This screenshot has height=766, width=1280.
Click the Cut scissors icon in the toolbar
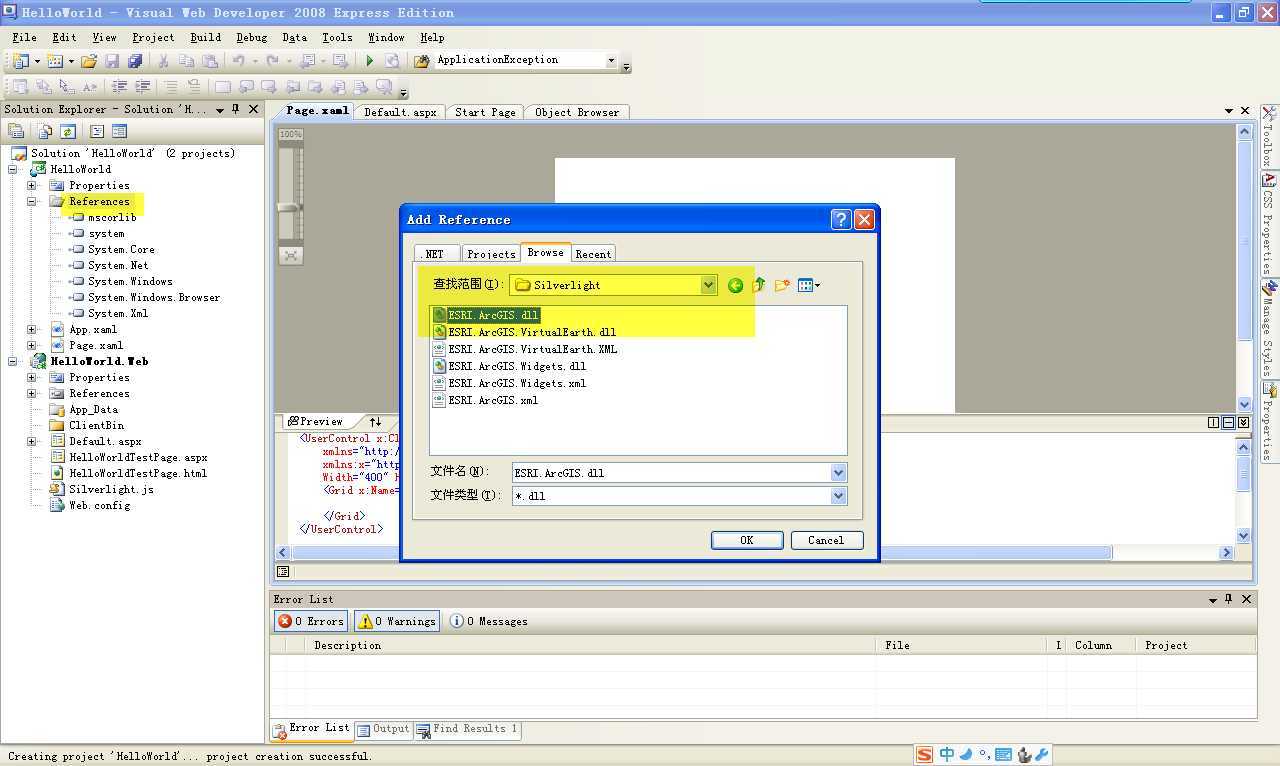click(x=163, y=61)
